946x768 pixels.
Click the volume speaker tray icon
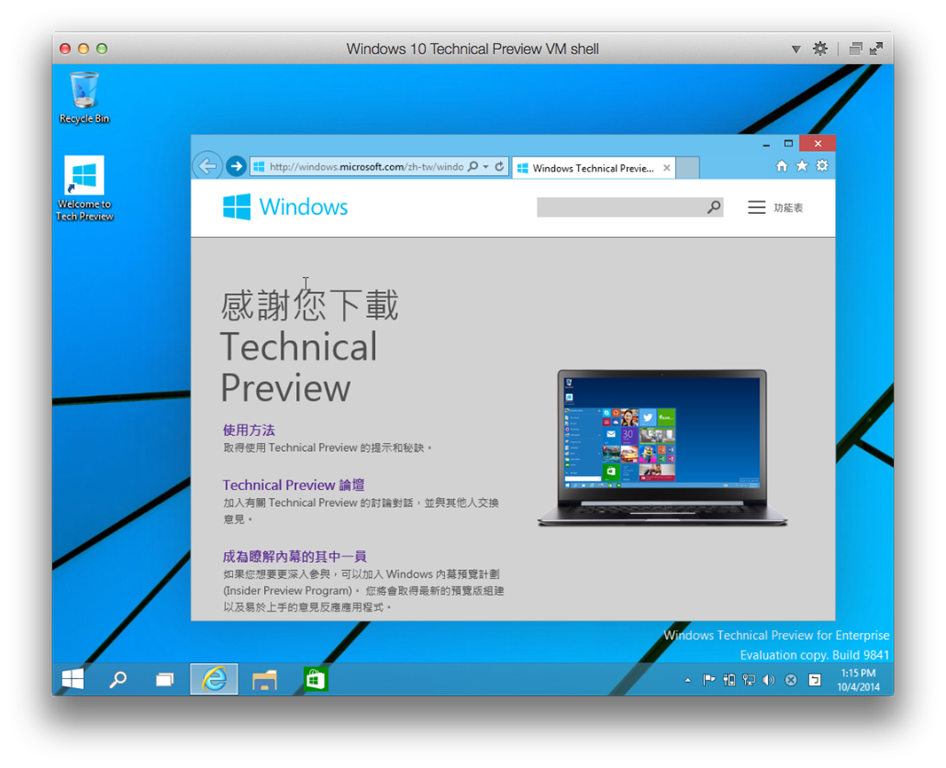[769, 681]
